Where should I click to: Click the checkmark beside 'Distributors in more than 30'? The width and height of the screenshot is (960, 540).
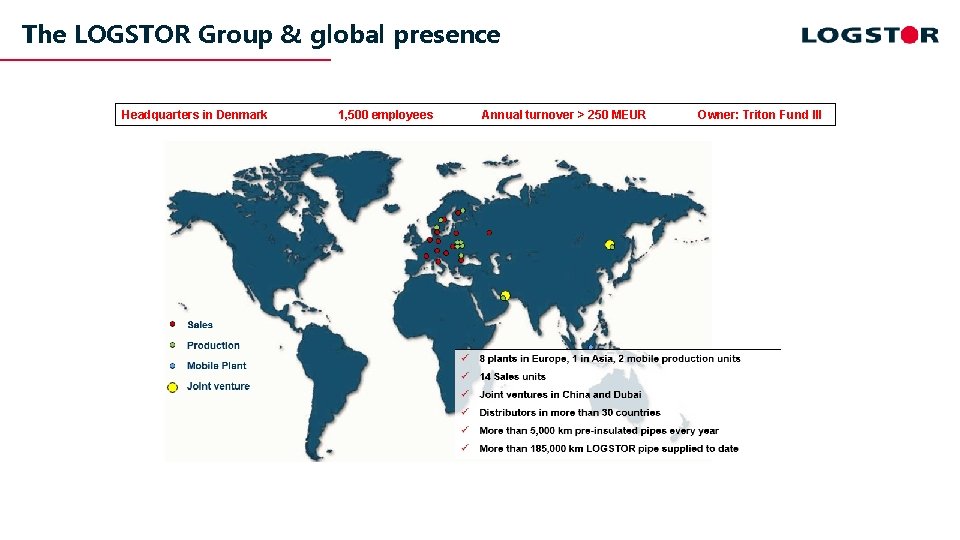(x=465, y=412)
